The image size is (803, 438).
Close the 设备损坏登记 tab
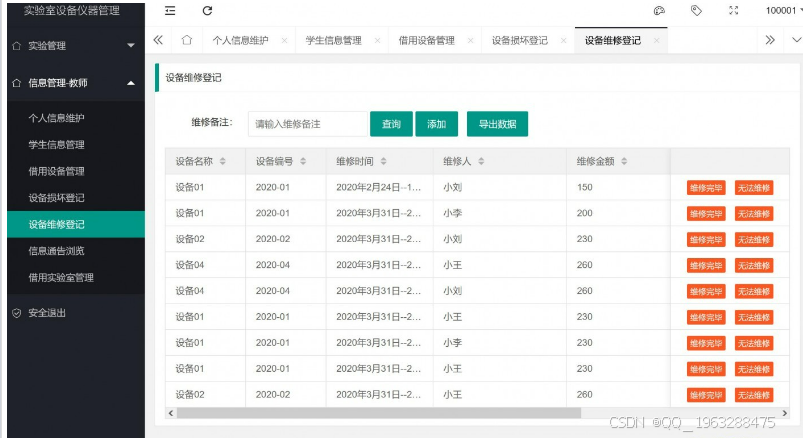click(x=563, y=40)
